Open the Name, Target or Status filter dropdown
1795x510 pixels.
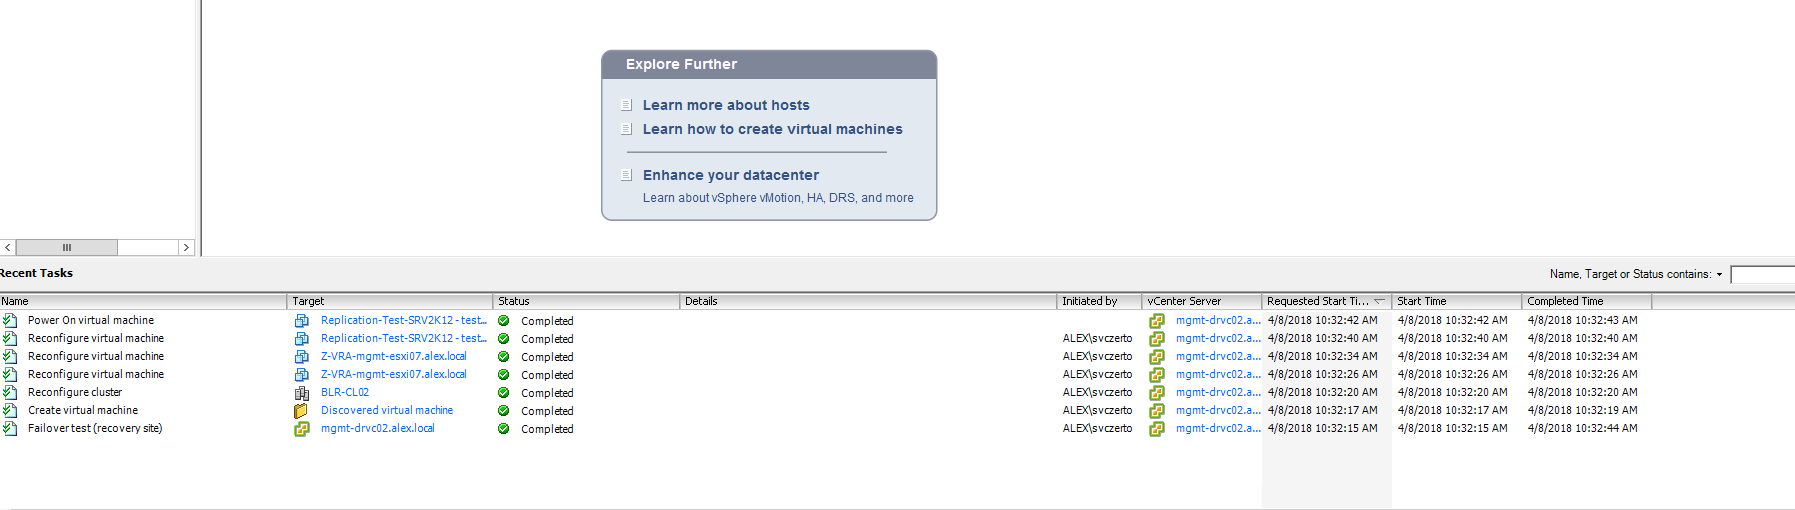coord(1719,274)
